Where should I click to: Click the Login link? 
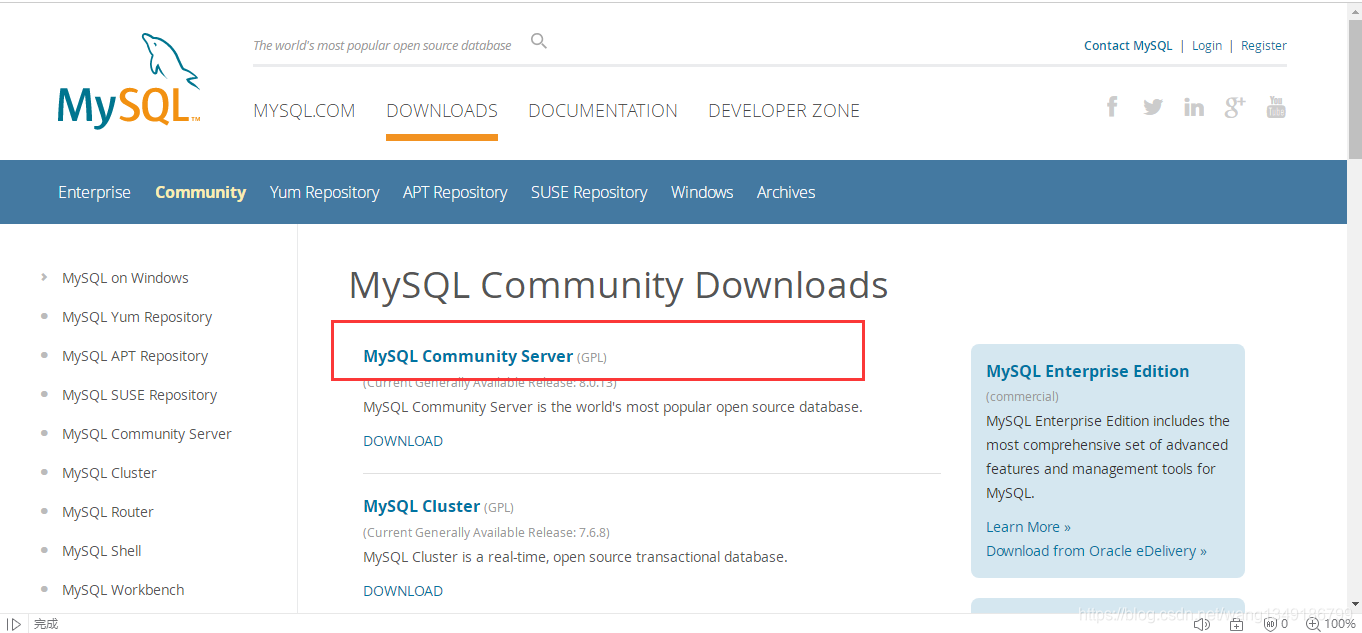[1207, 46]
